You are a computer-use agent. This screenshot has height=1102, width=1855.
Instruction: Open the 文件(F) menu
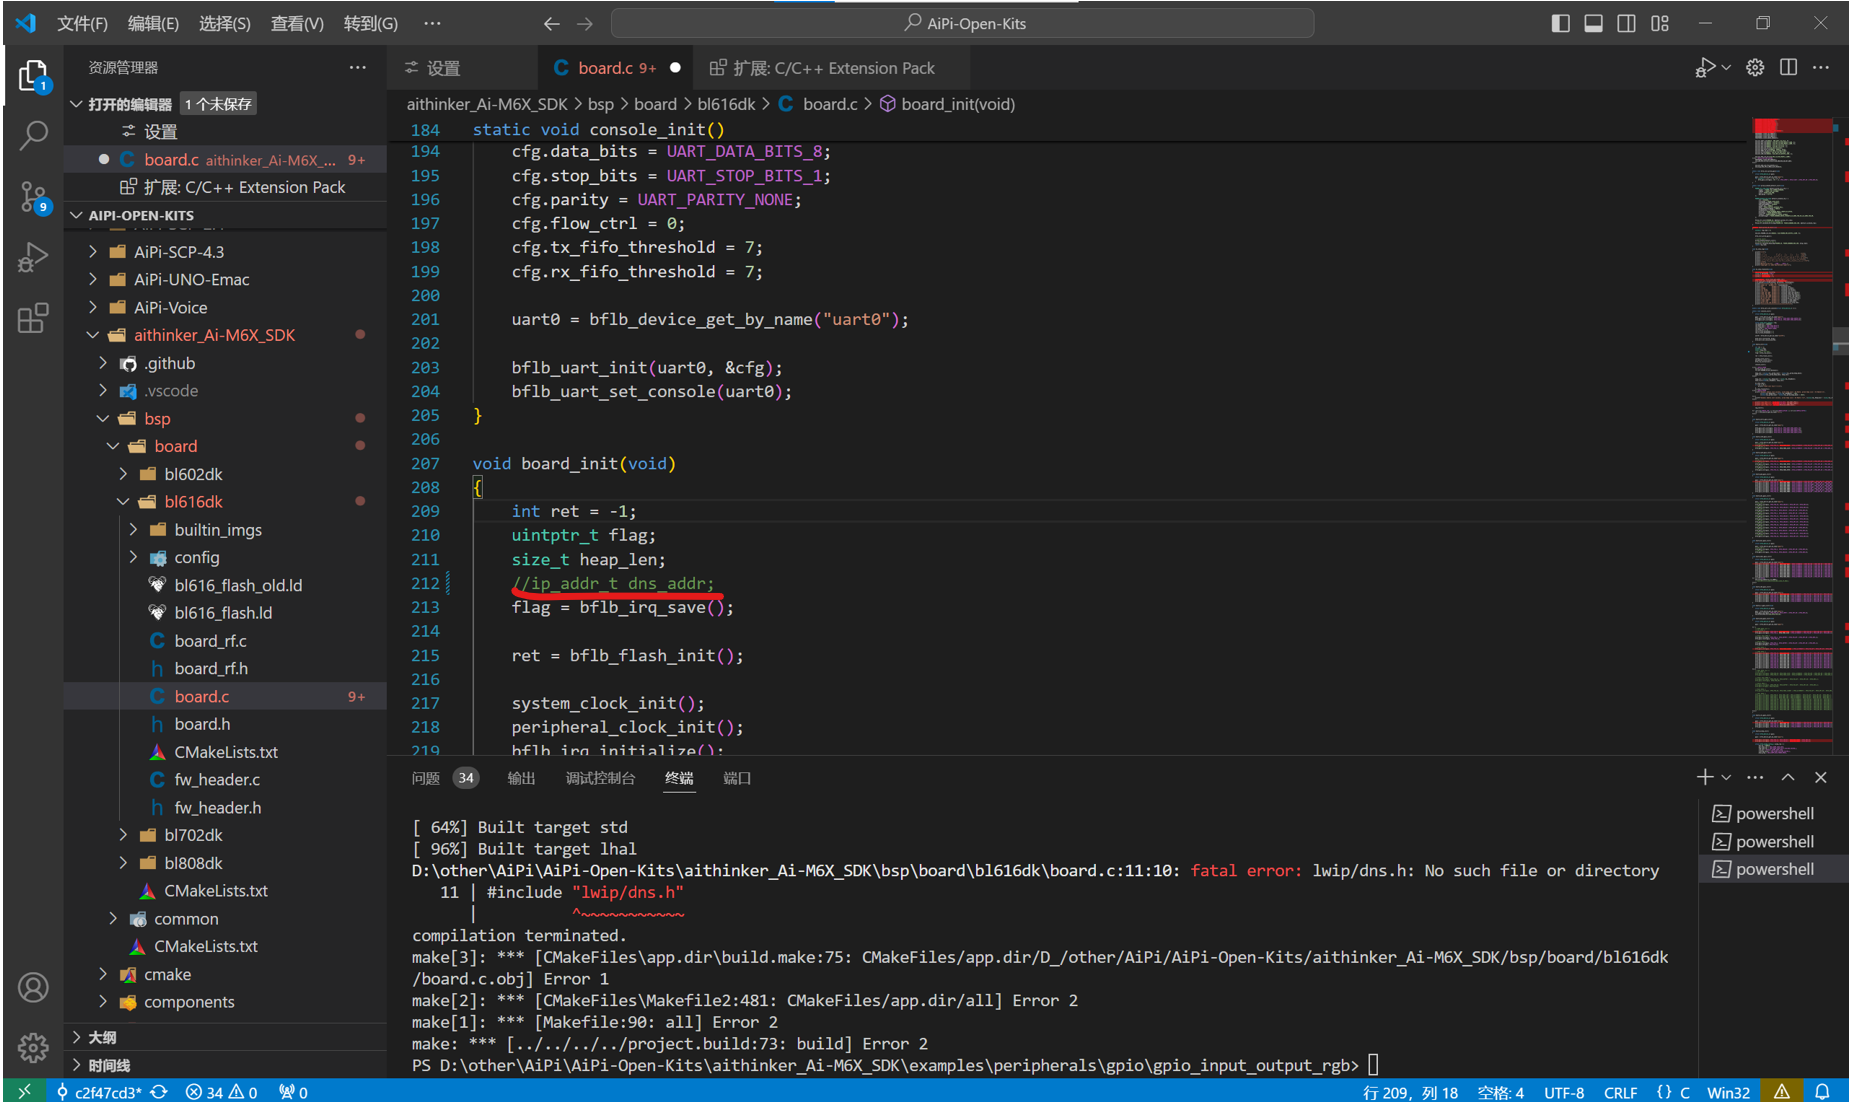[x=82, y=23]
